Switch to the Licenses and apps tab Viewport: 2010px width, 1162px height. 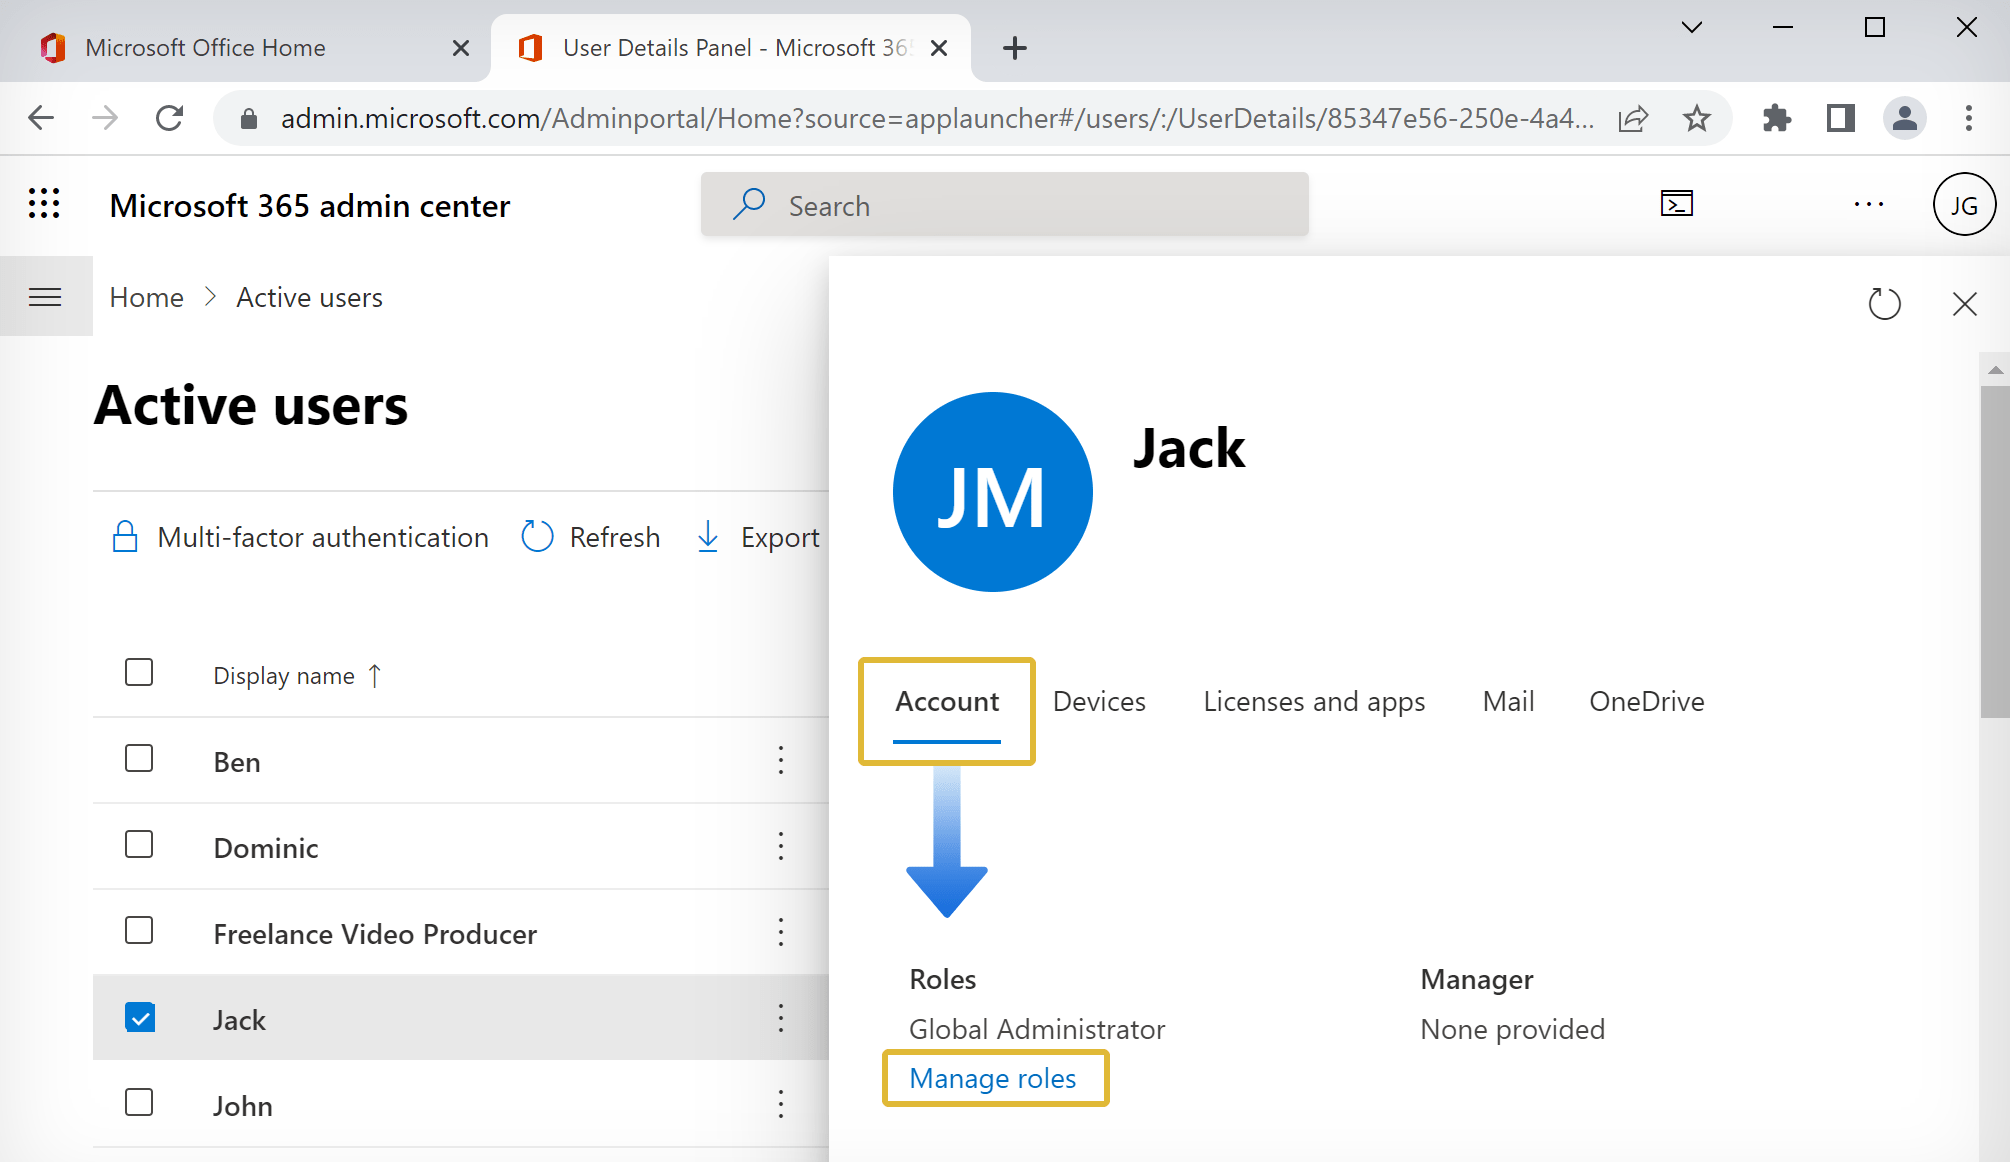[x=1314, y=701]
